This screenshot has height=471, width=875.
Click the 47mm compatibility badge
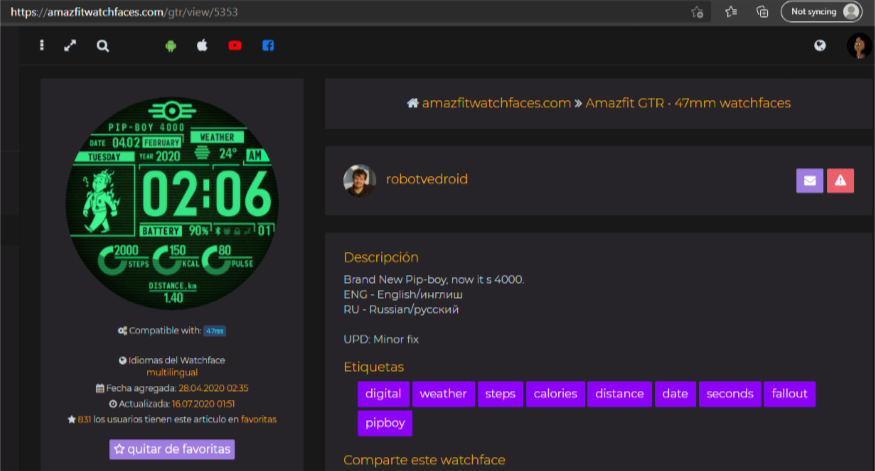pyautogui.click(x=214, y=331)
